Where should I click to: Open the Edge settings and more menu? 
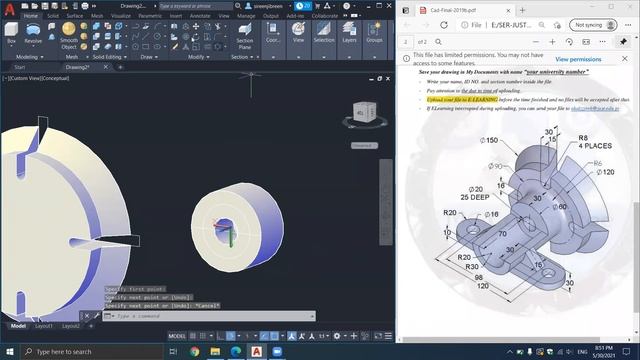(x=628, y=25)
